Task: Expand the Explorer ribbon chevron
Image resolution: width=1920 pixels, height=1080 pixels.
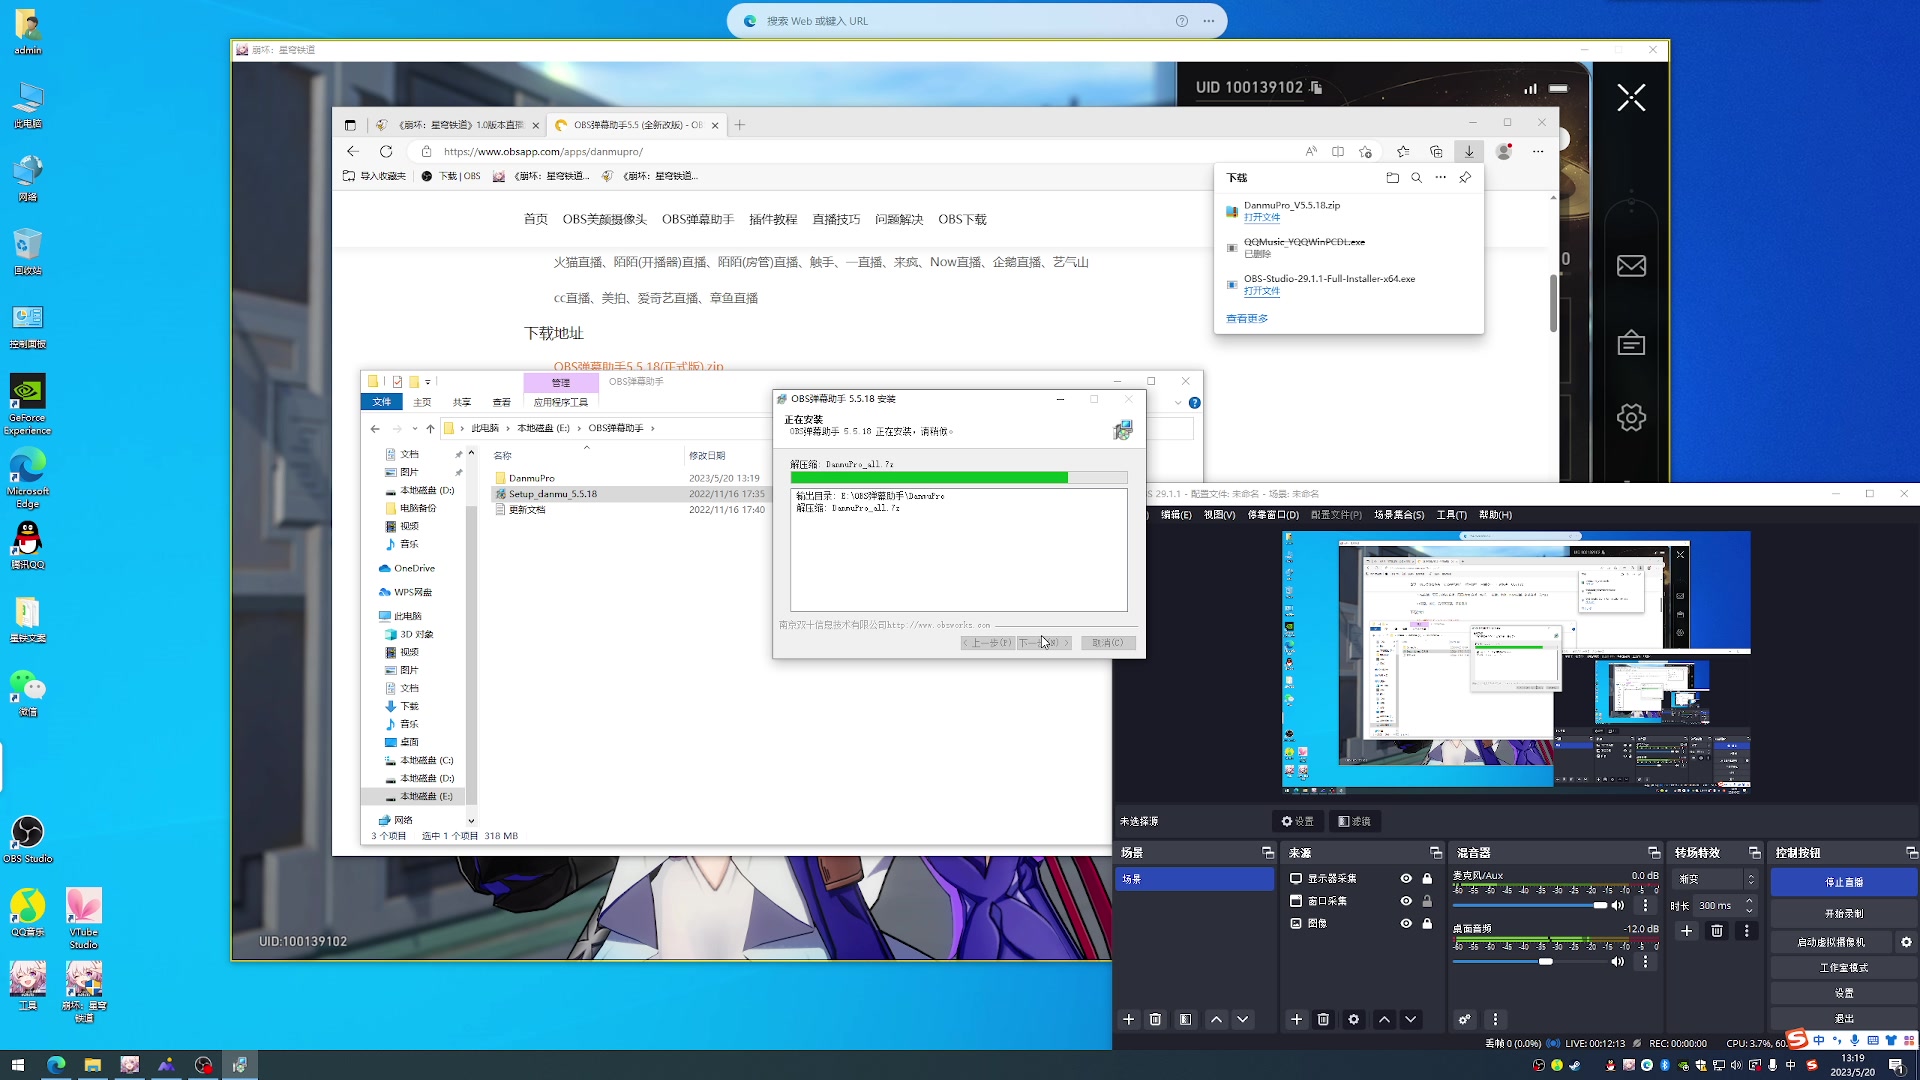Action: tap(1178, 402)
